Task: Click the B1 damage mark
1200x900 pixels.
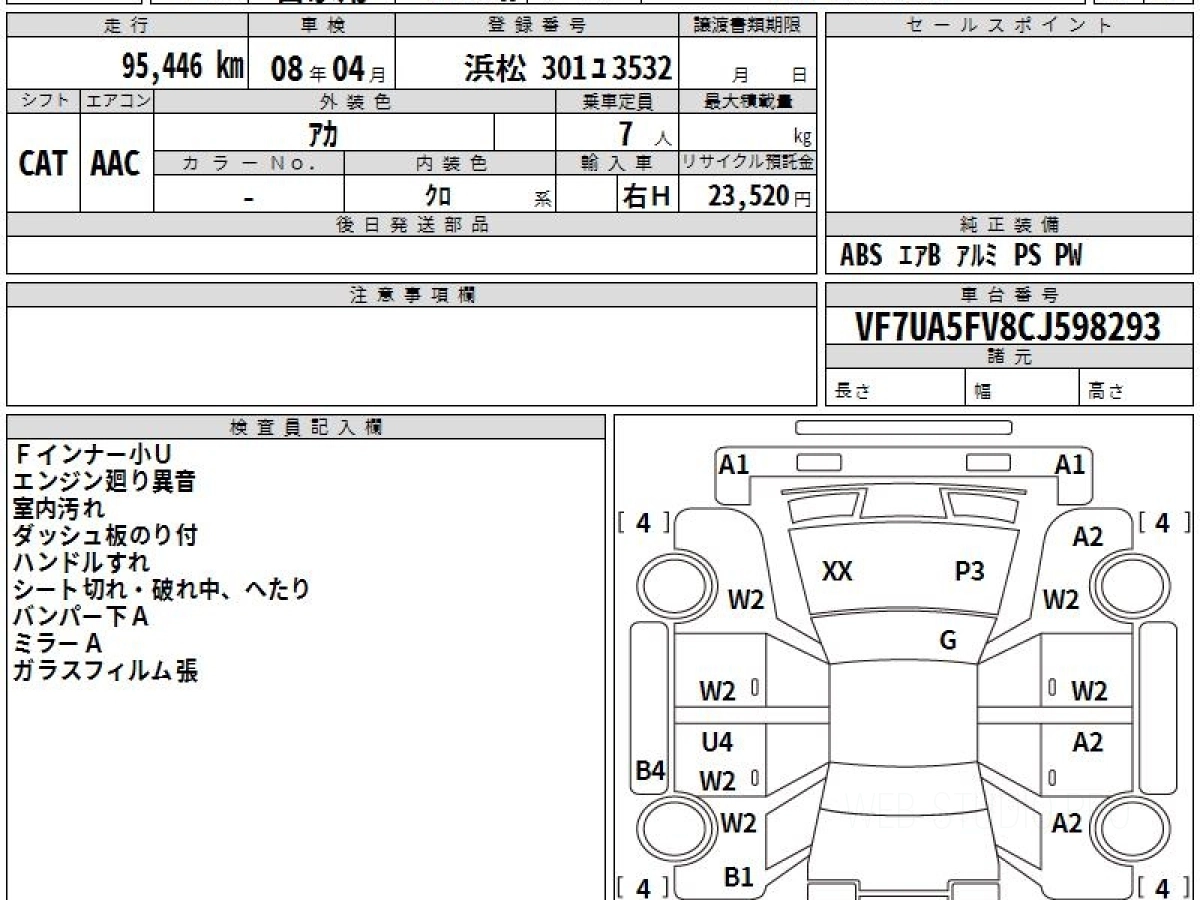Action: click(738, 877)
